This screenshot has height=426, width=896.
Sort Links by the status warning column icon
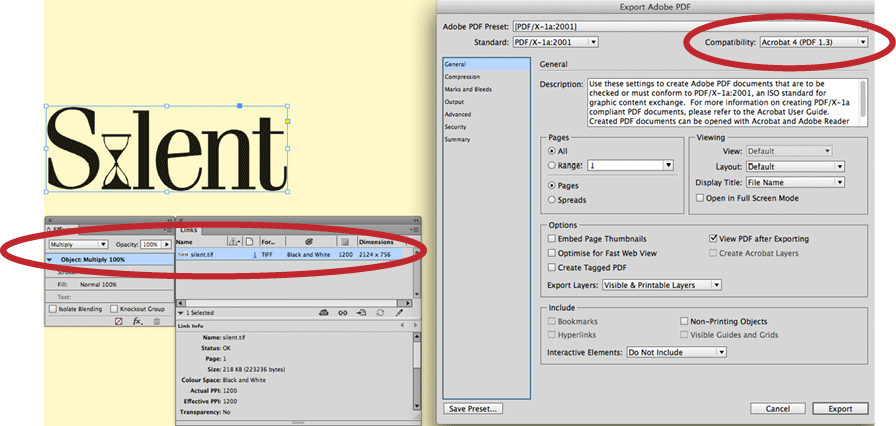(x=235, y=242)
